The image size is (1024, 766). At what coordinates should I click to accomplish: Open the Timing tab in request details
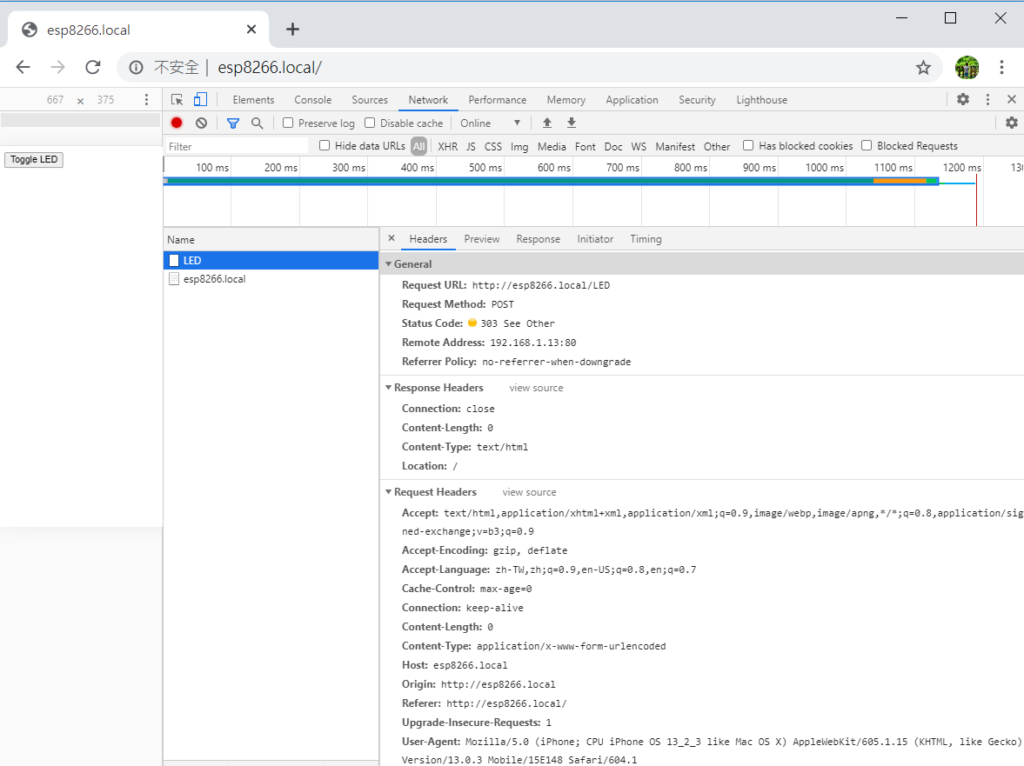[645, 239]
